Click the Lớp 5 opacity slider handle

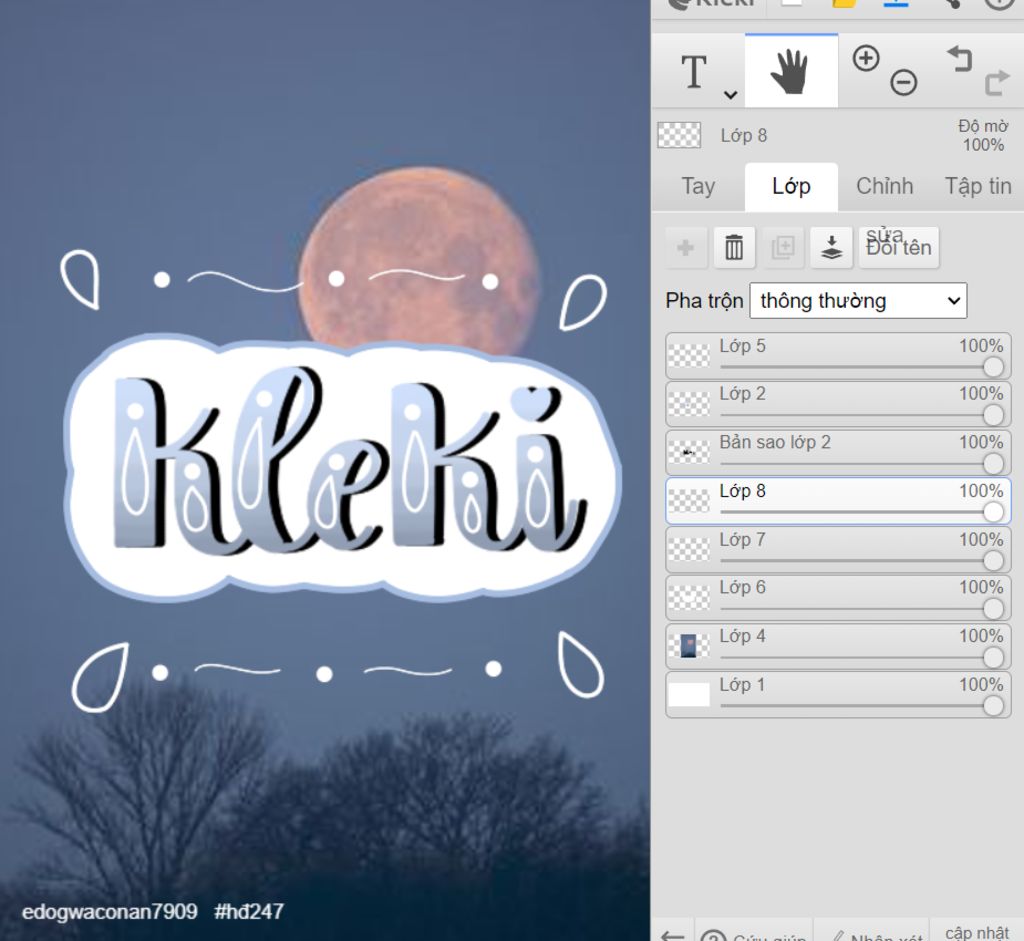[993, 367]
